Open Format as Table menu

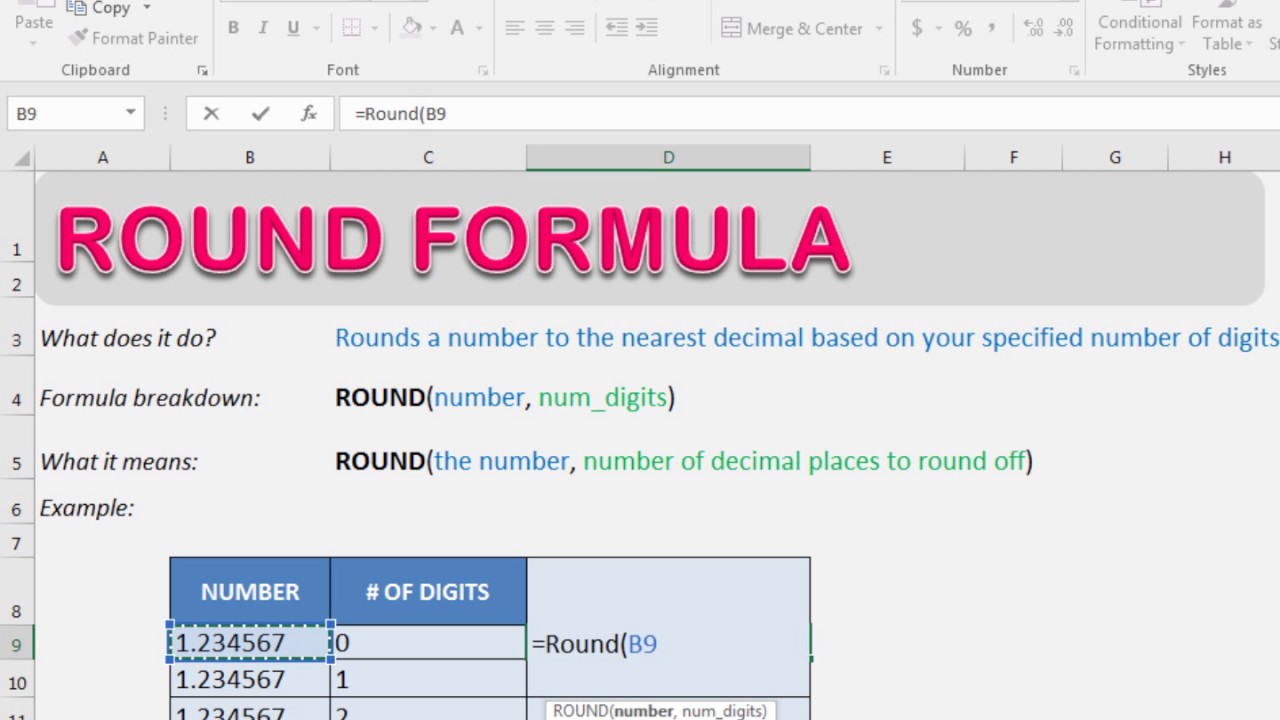pyautogui.click(x=1226, y=33)
